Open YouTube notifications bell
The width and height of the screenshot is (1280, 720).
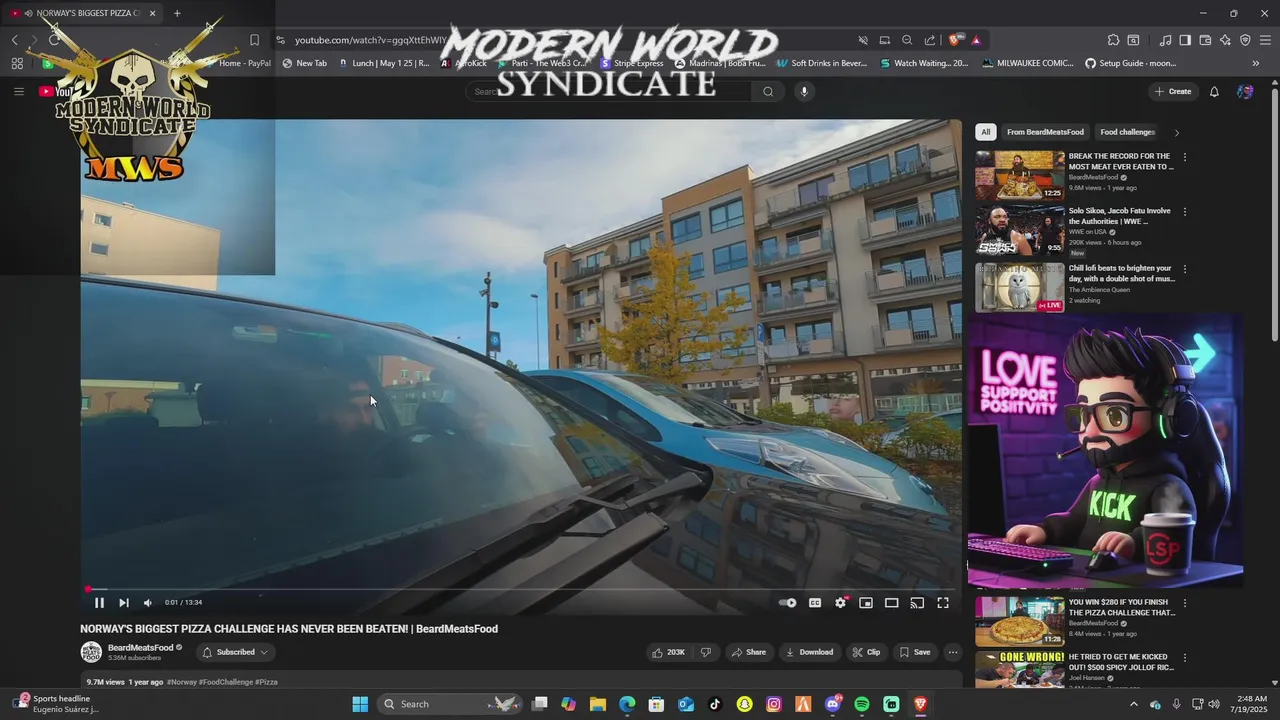click(1214, 91)
